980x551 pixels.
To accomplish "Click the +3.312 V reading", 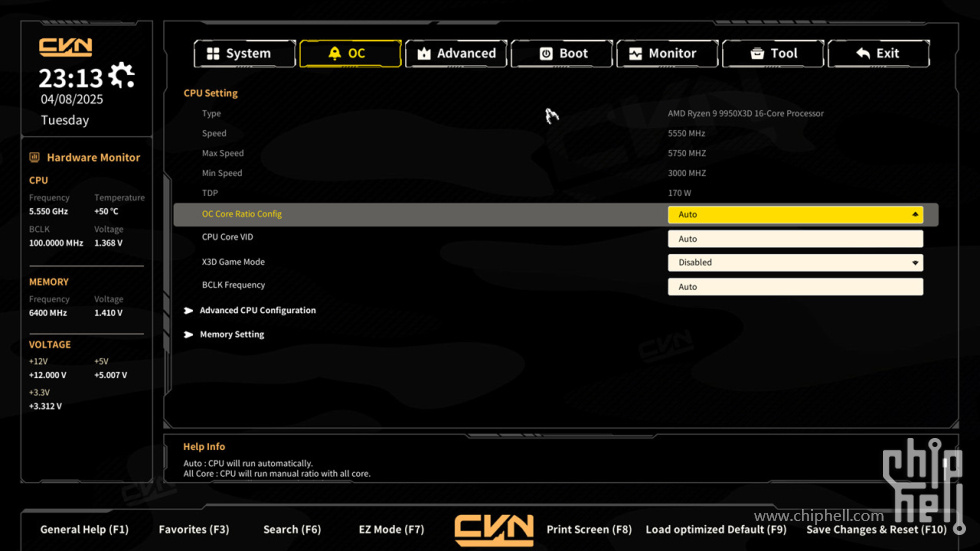I will pyautogui.click(x=45, y=407).
